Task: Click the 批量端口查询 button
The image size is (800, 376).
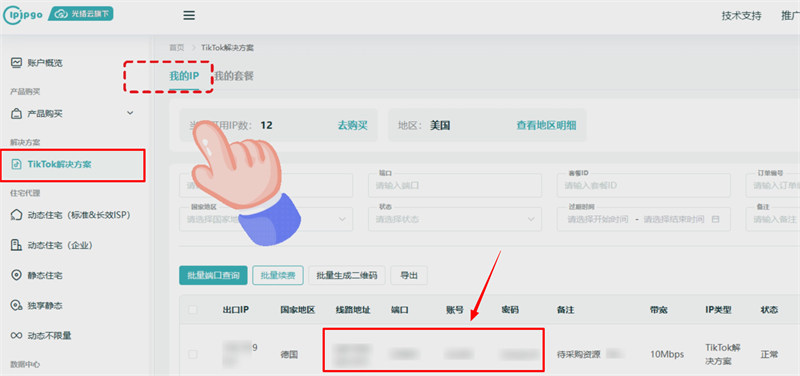Action: pos(213,275)
